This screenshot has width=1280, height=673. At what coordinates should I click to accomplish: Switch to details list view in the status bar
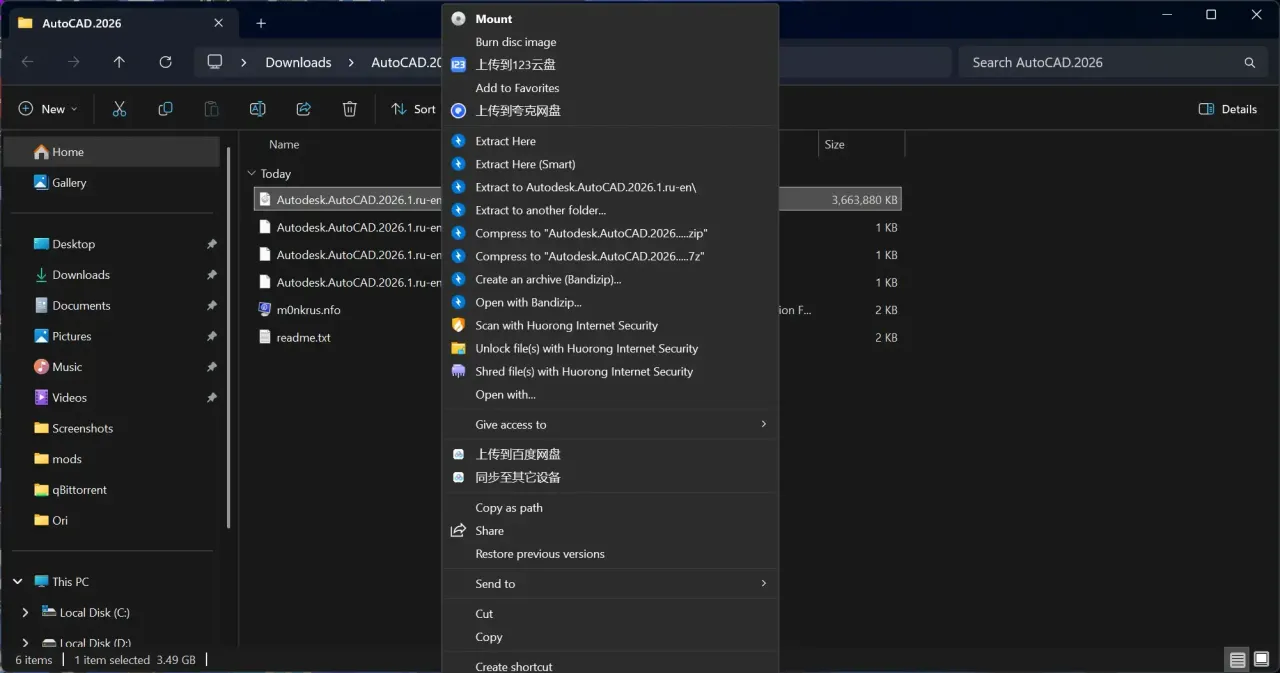pyautogui.click(x=1238, y=660)
